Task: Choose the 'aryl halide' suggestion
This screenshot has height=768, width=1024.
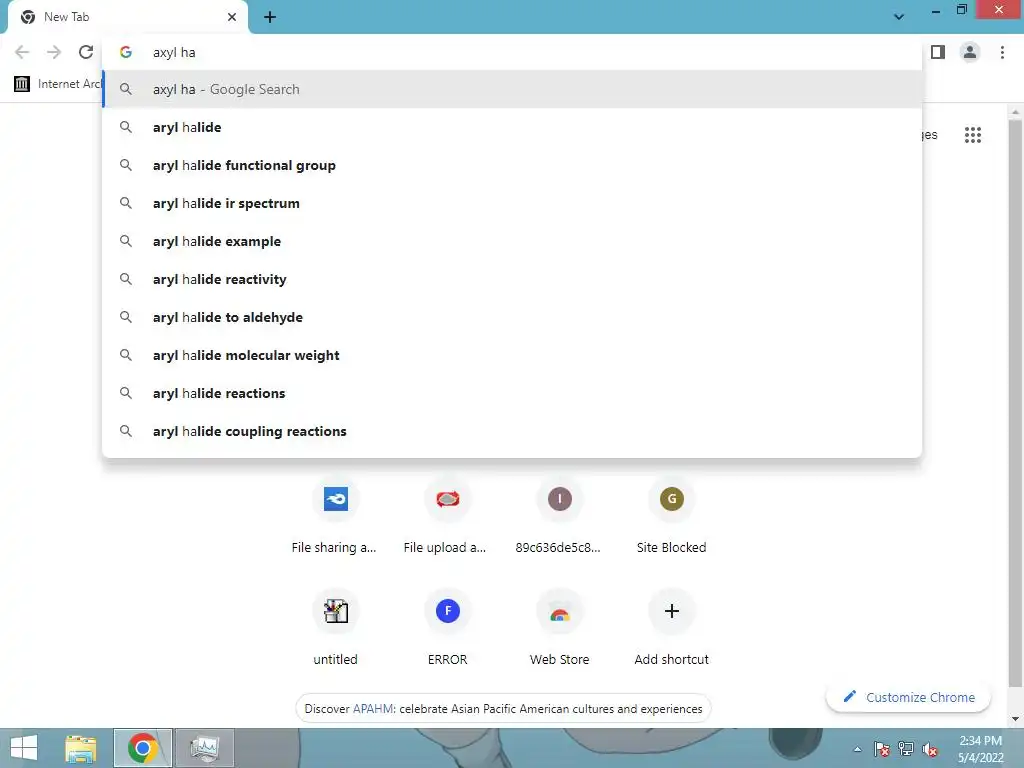Action: tap(512, 127)
